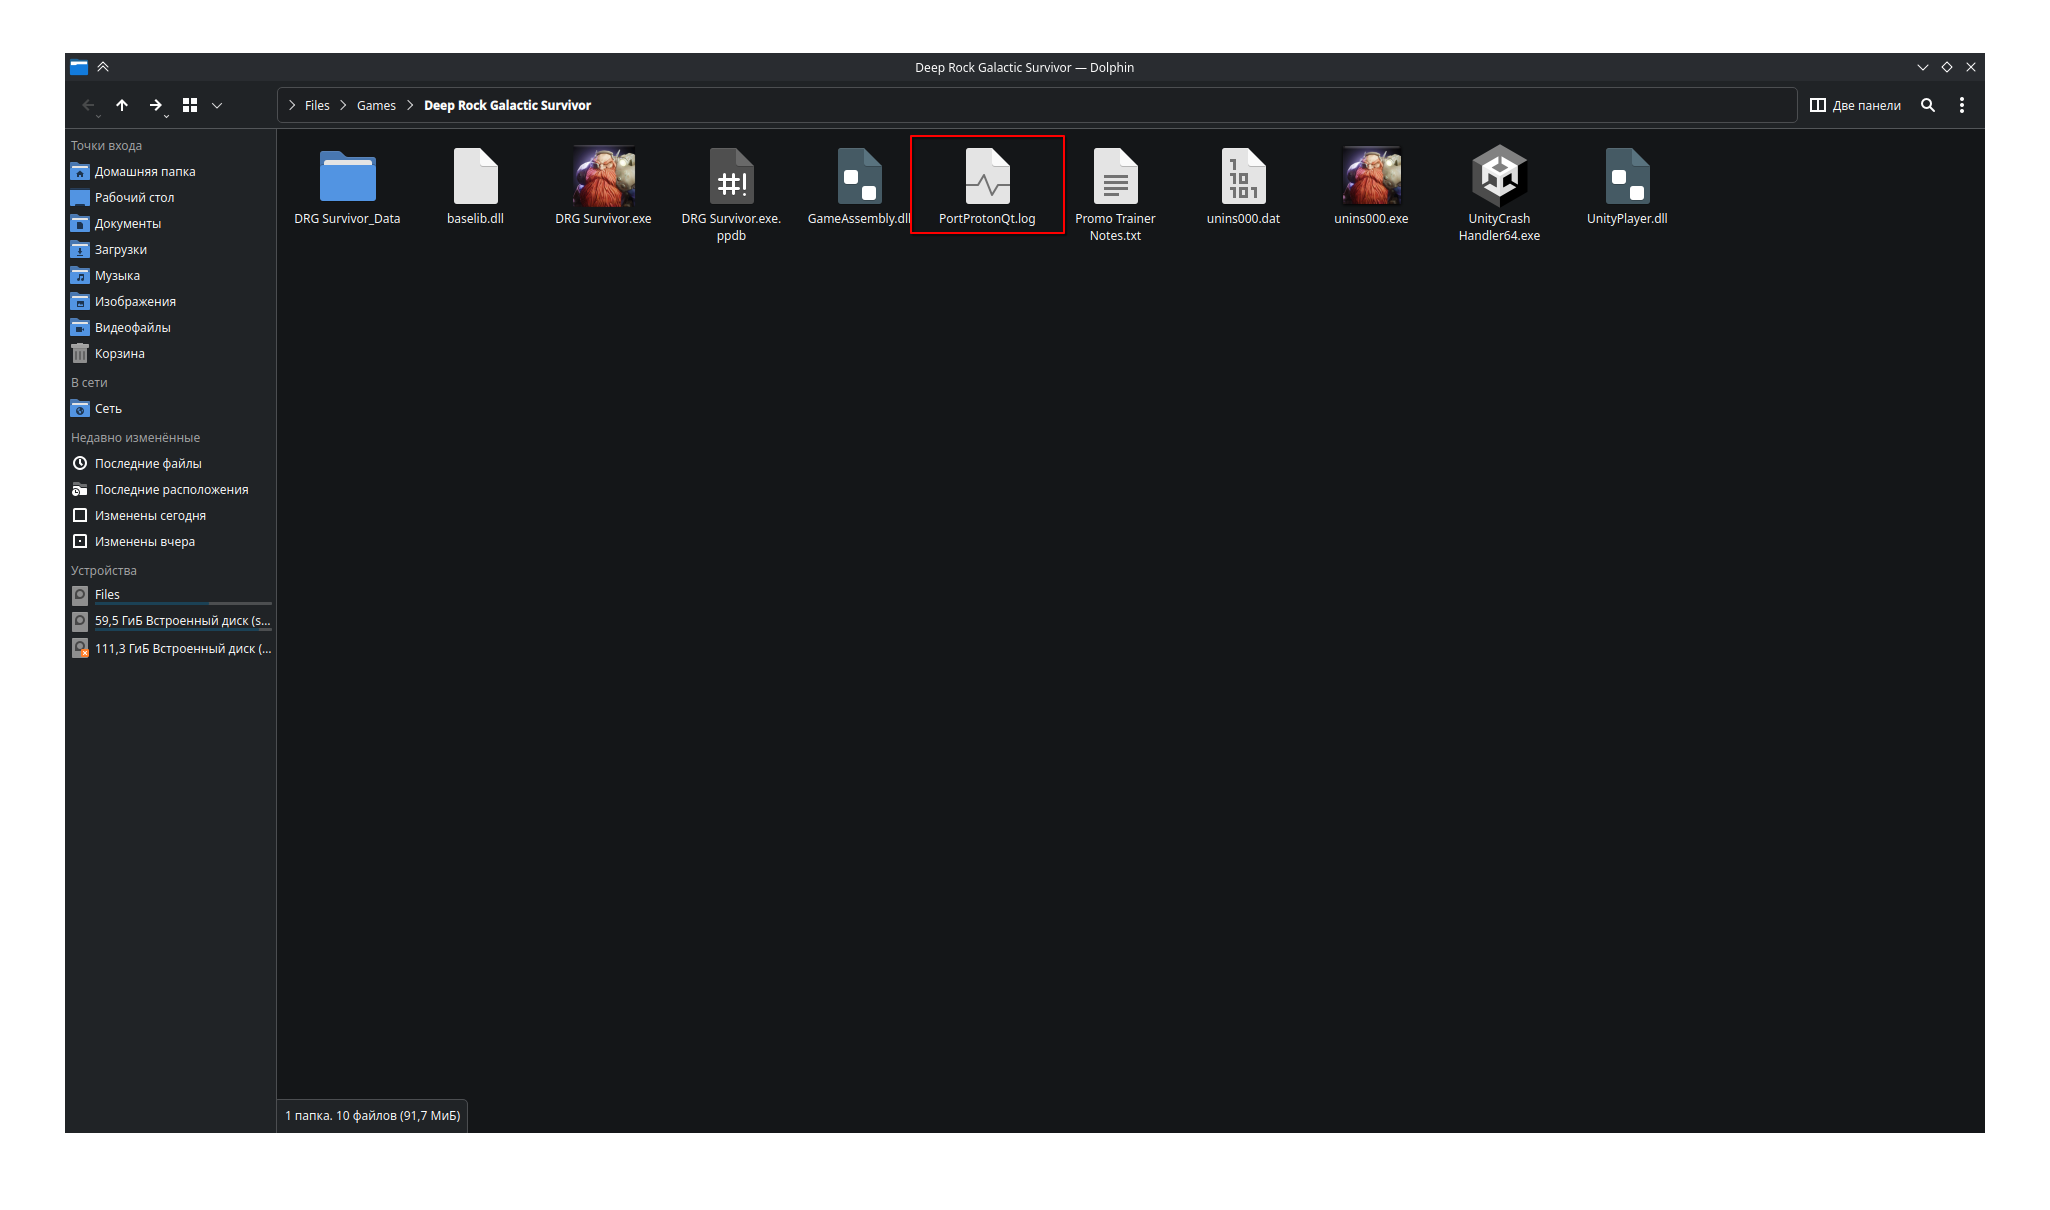Image resolution: width=2050 pixels, height=1210 pixels.
Task: Click the back navigation arrow
Action: click(88, 105)
